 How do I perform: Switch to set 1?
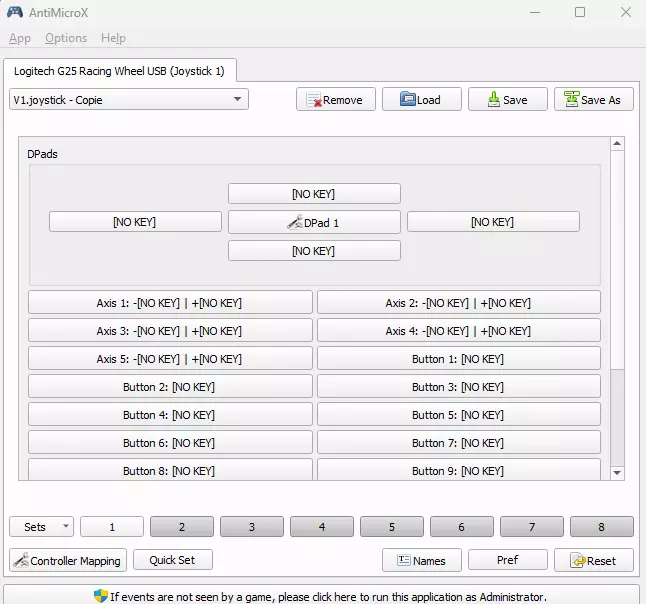click(x=112, y=527)
